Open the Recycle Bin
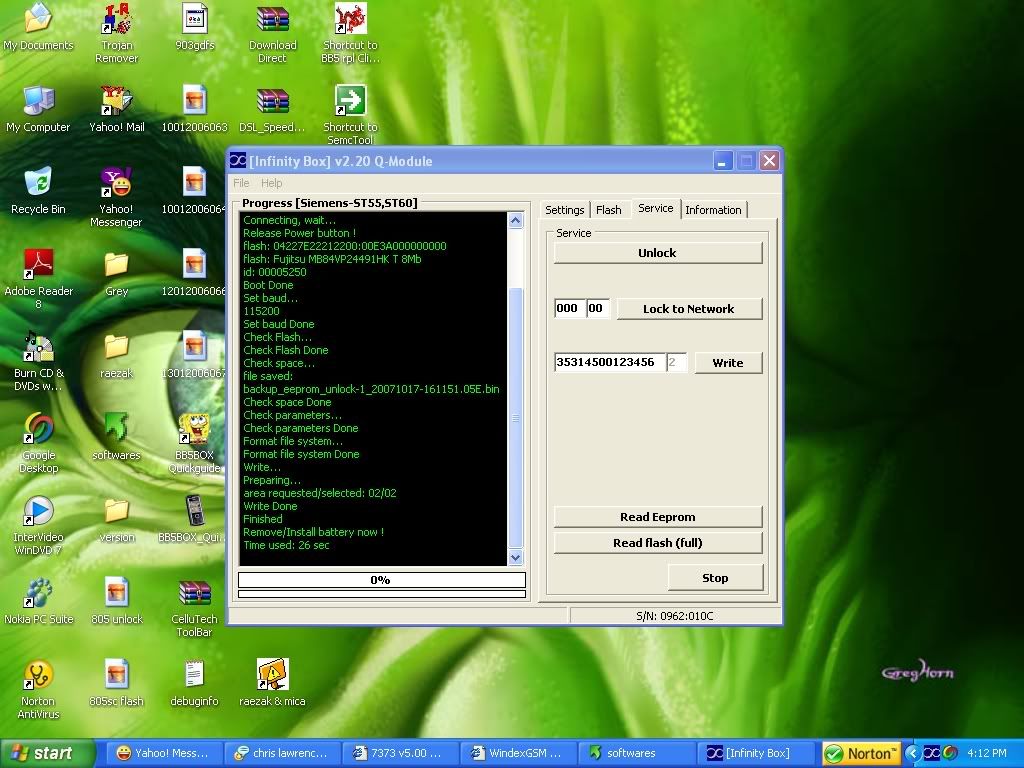This screenshot has width=1024, height=768. 38,191
